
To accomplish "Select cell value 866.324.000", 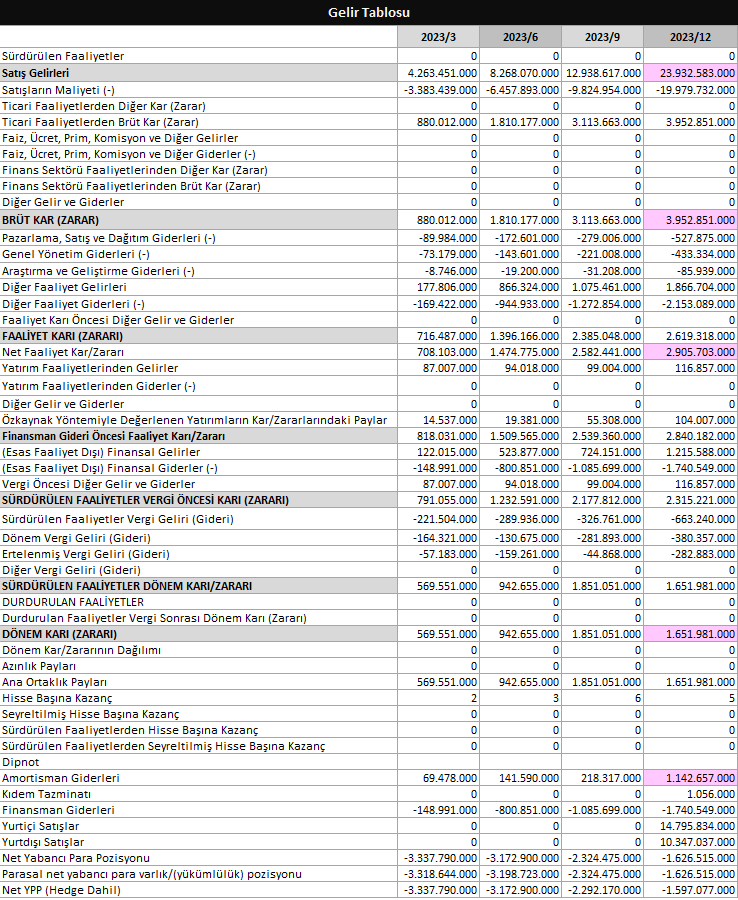I will [x=521, y=287].
